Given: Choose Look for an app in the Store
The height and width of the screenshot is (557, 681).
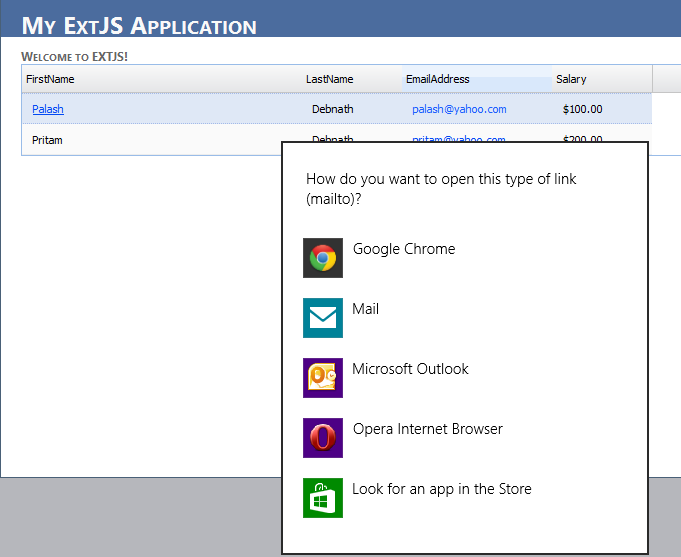Looking at the screenshot, I should click(x=442, y=489).
